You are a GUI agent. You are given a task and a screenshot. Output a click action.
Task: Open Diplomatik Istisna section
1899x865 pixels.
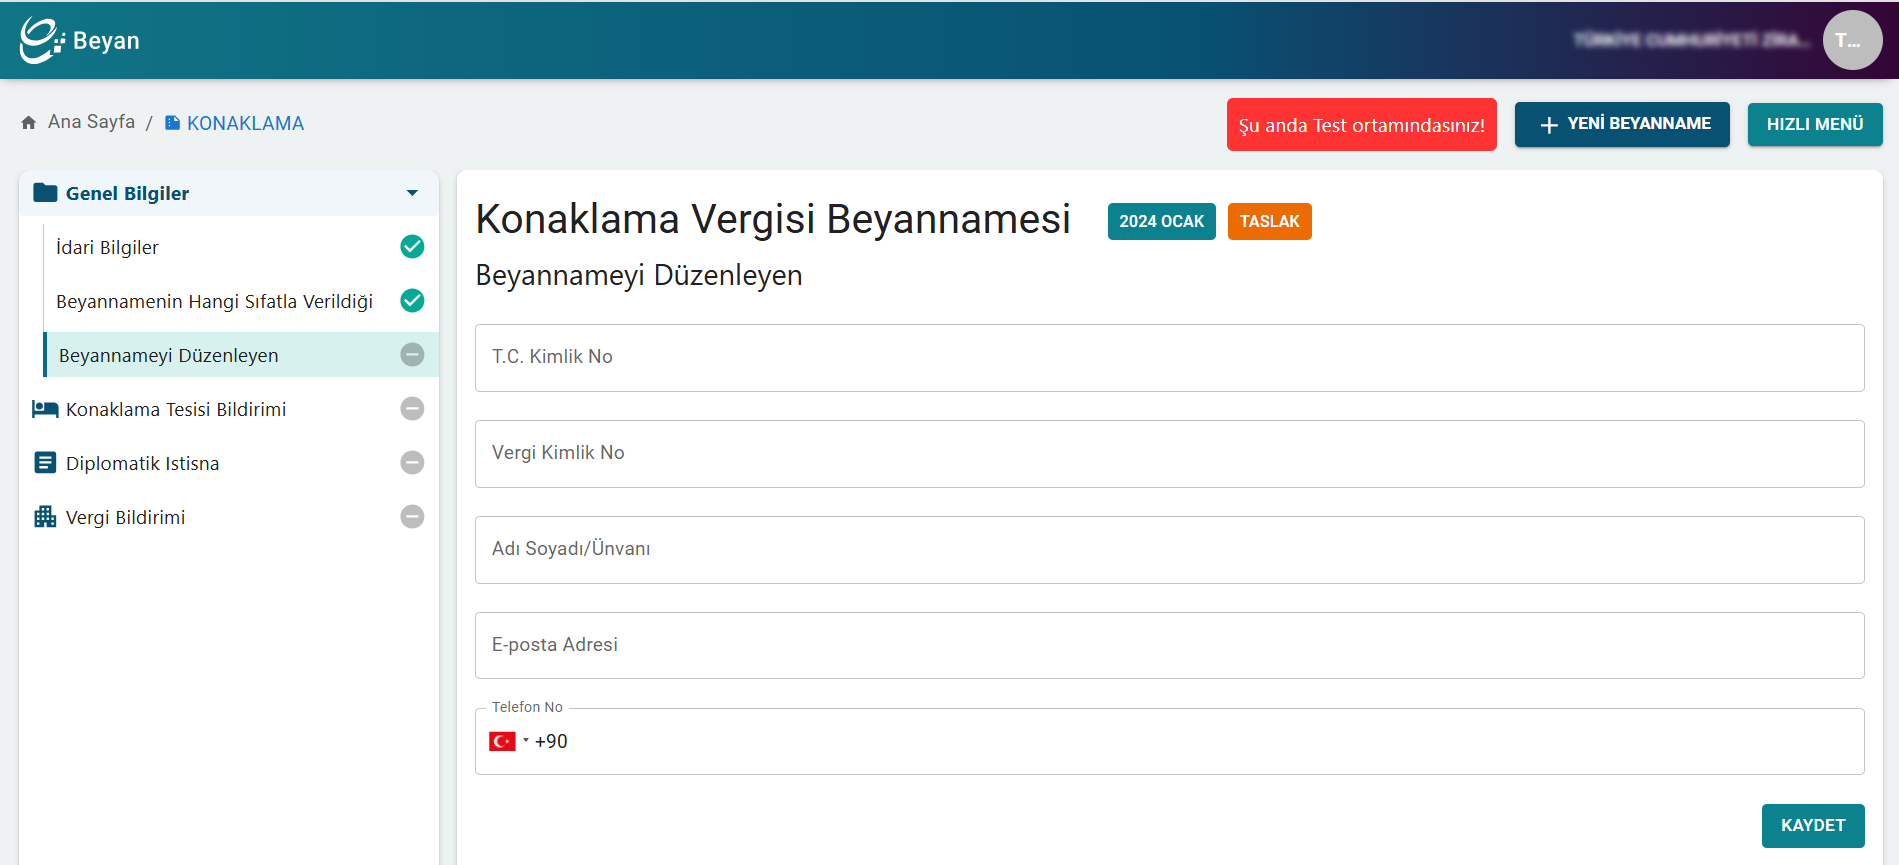click(229, 463)
